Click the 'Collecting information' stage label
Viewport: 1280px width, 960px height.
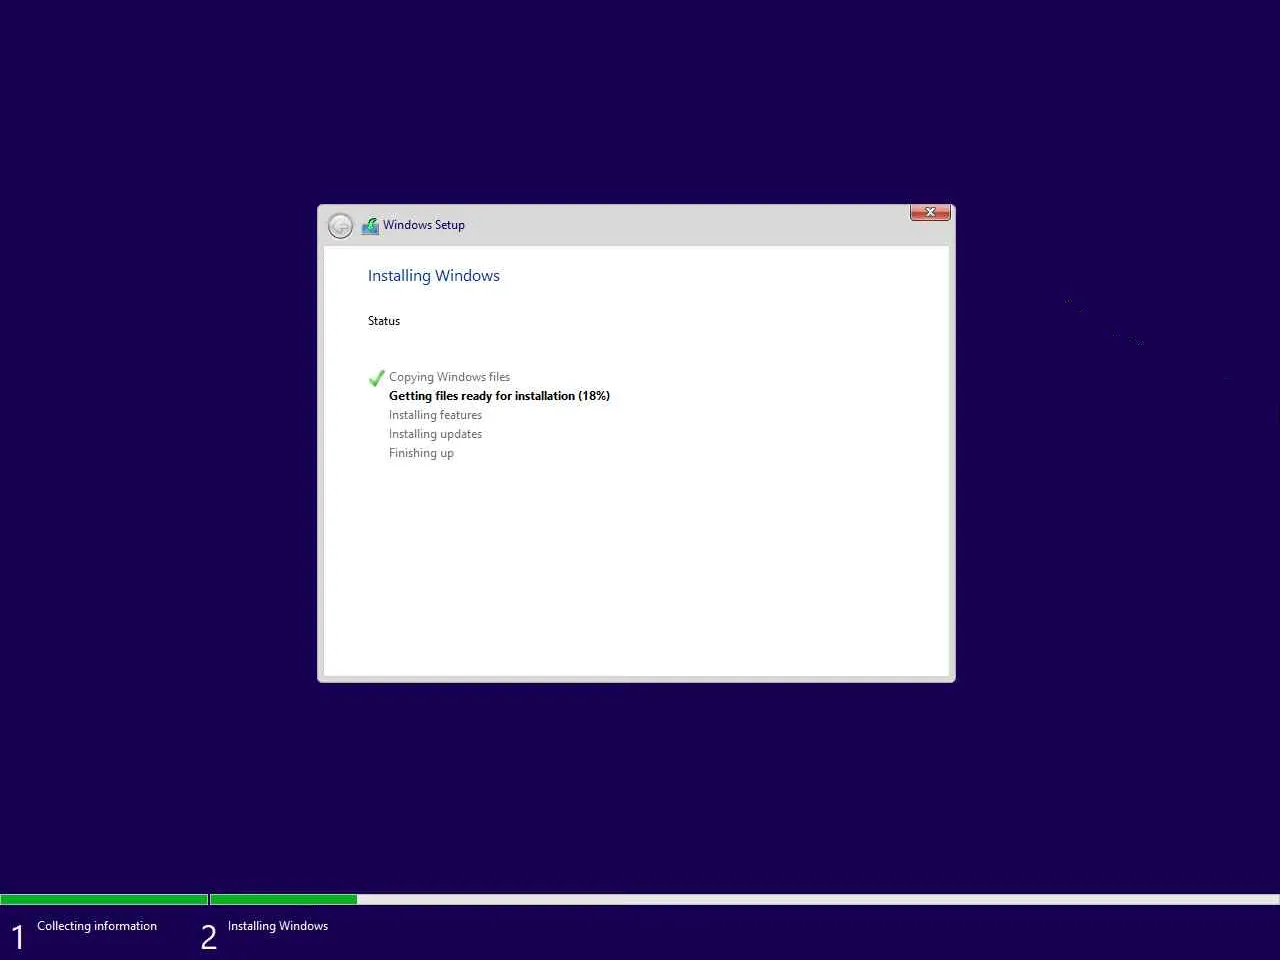point(97,926)
